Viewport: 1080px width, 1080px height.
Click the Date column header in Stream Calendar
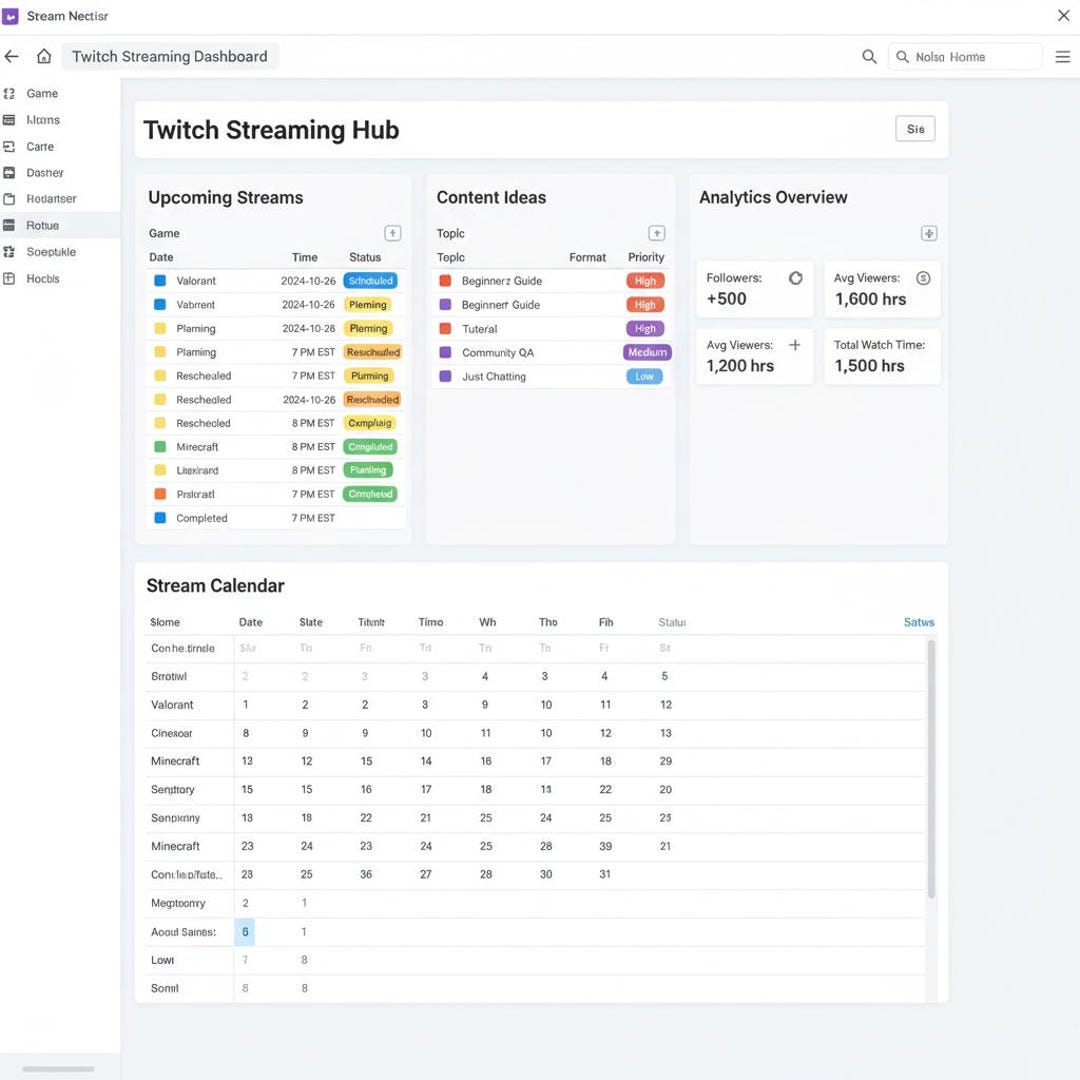(x=251, y=622)
